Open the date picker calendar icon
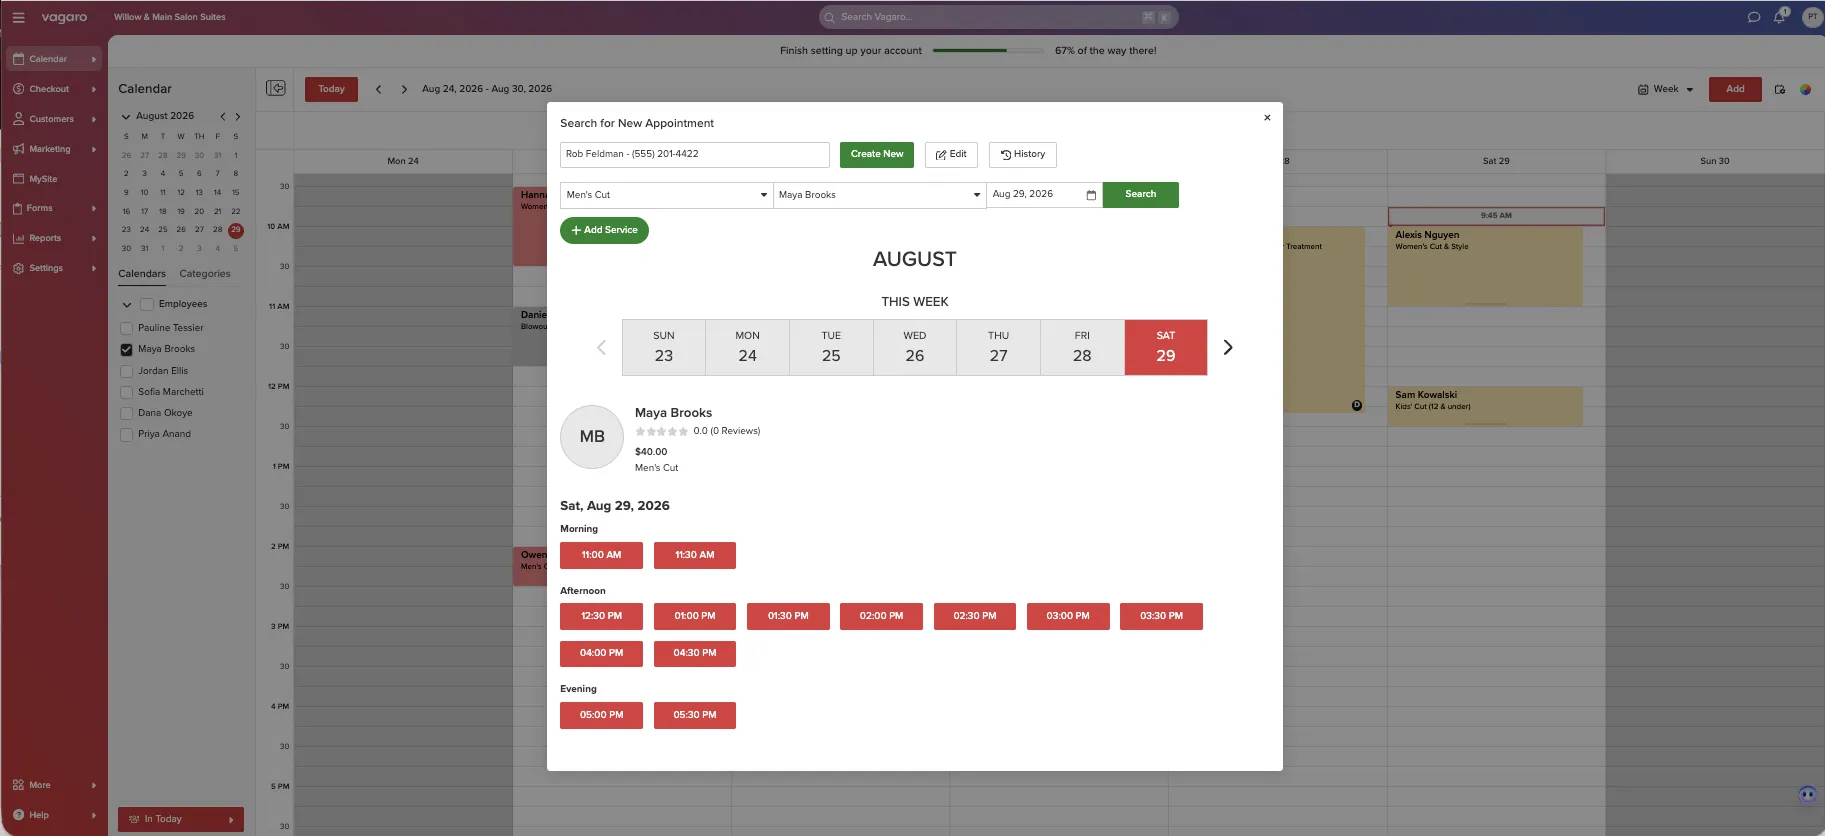This screenshot has height=836, width=1825. point(1091,195)
